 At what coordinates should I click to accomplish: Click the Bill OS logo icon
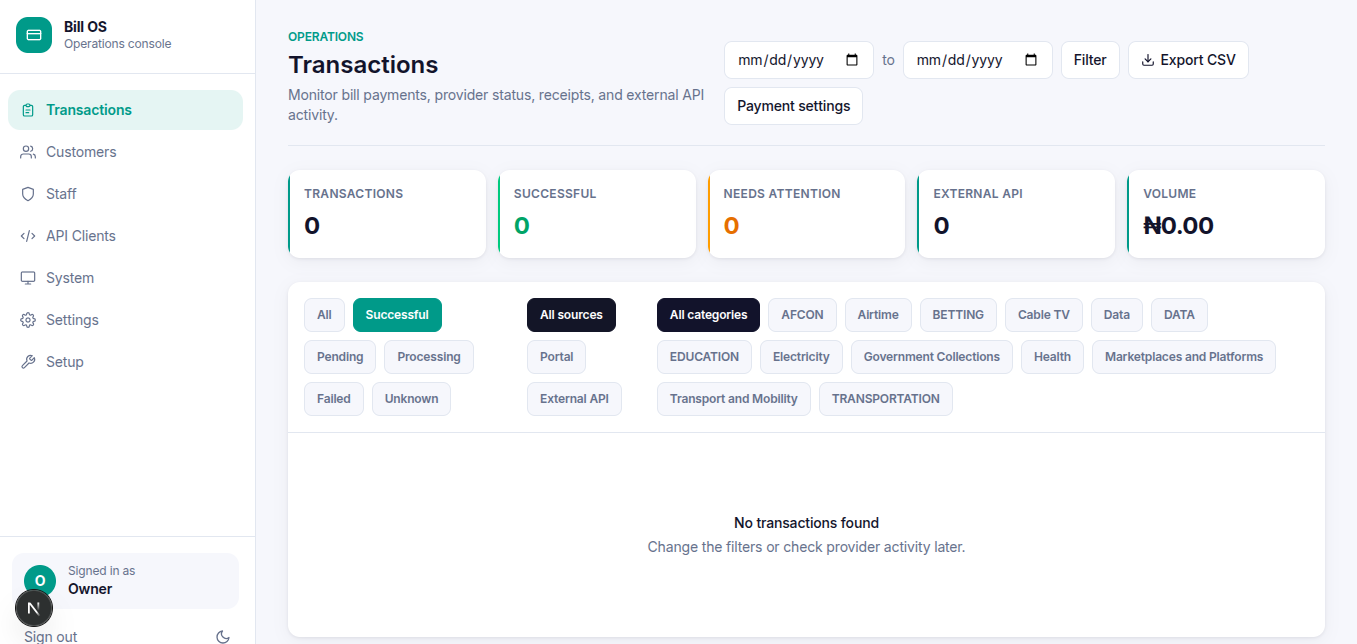pyautogui.click(x=34, y=35)
